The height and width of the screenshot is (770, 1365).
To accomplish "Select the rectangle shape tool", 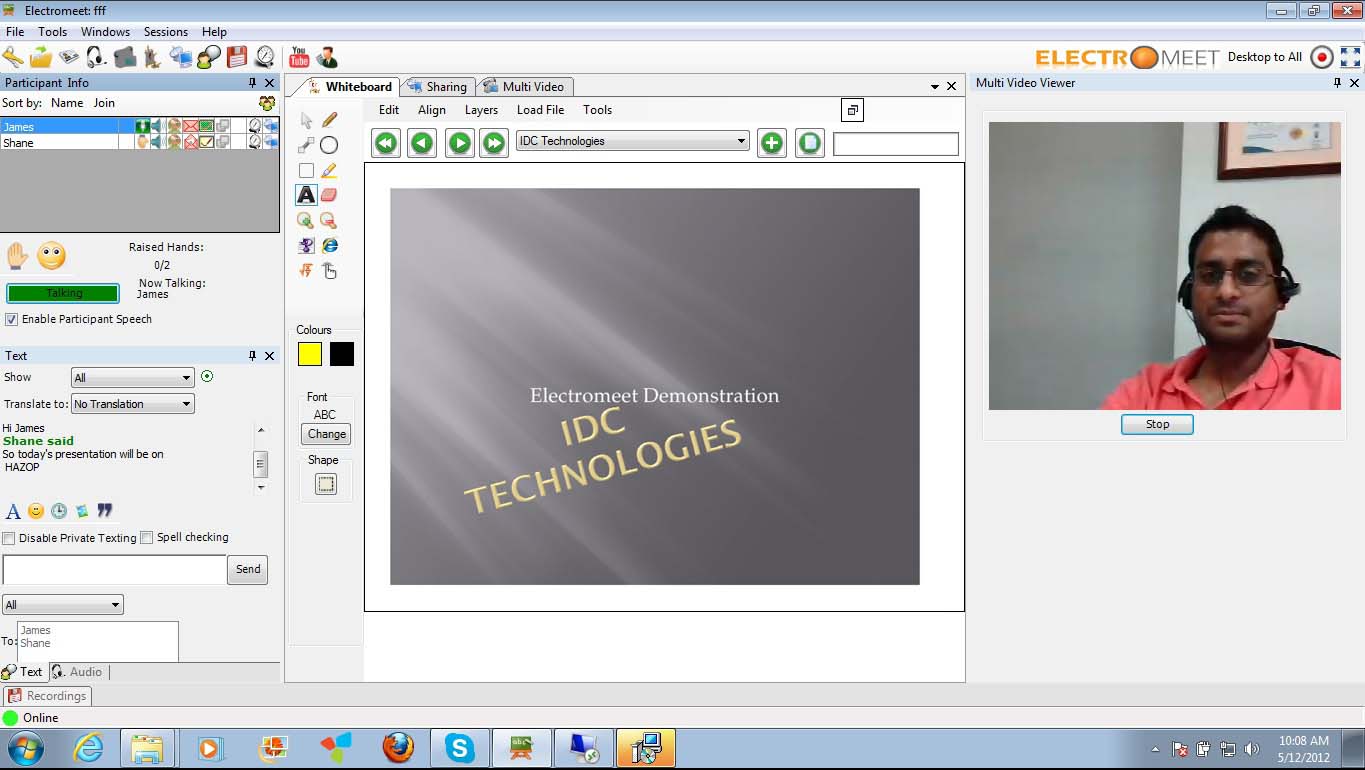I will click(x=306, y=170).
